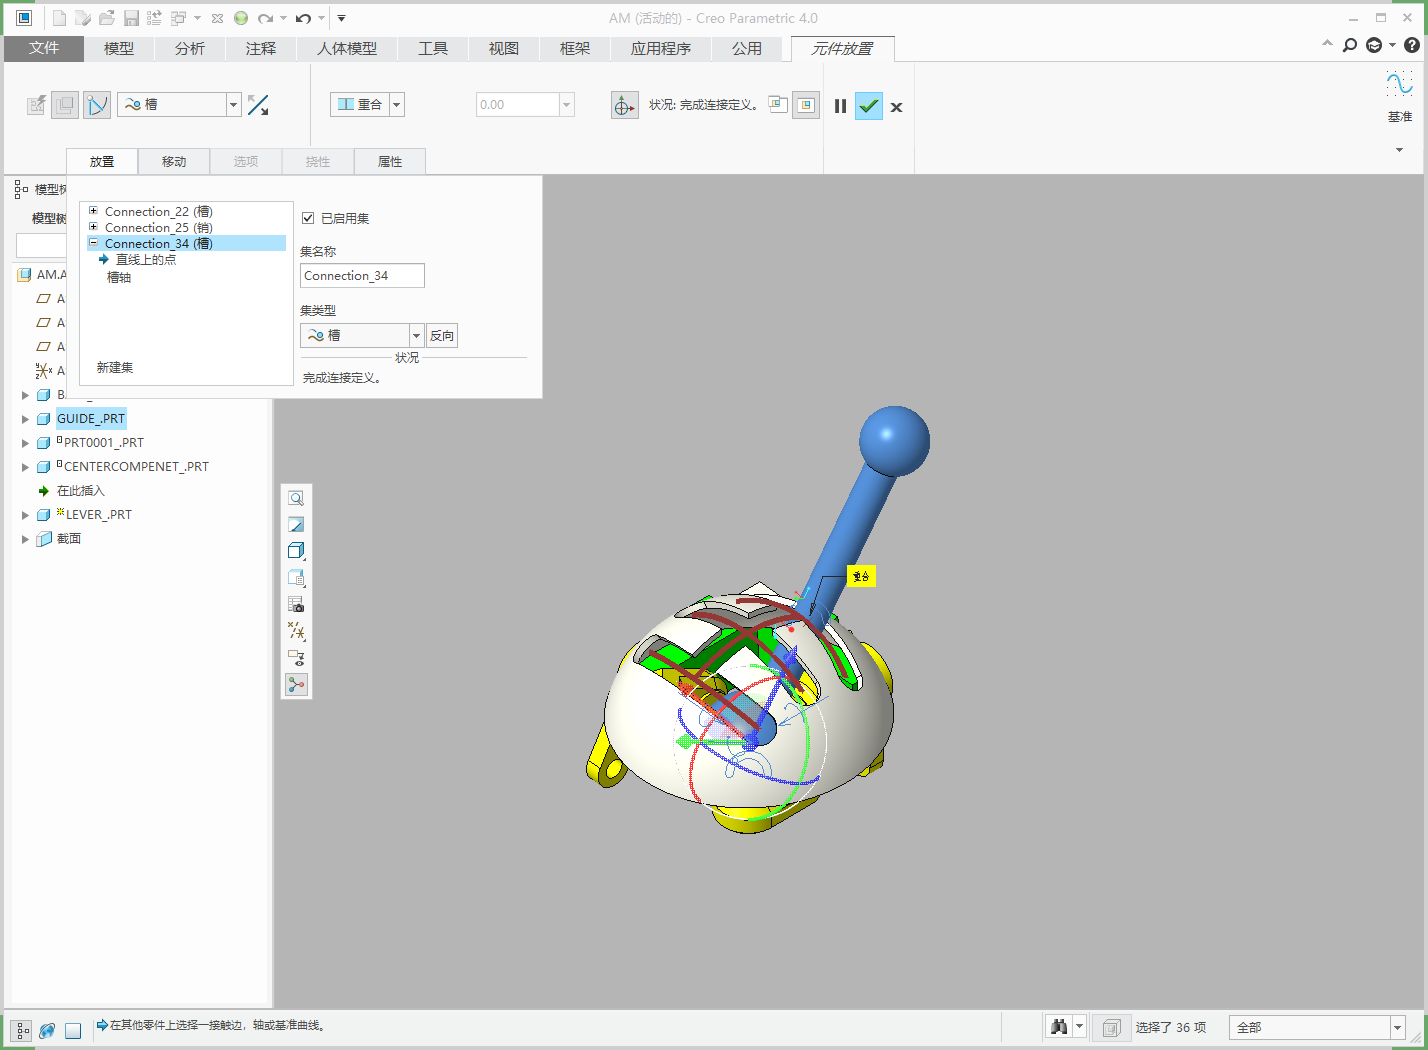Click the convert constraints to mechanism icon
The image size is (1428, 1050).
pos(97,105)
